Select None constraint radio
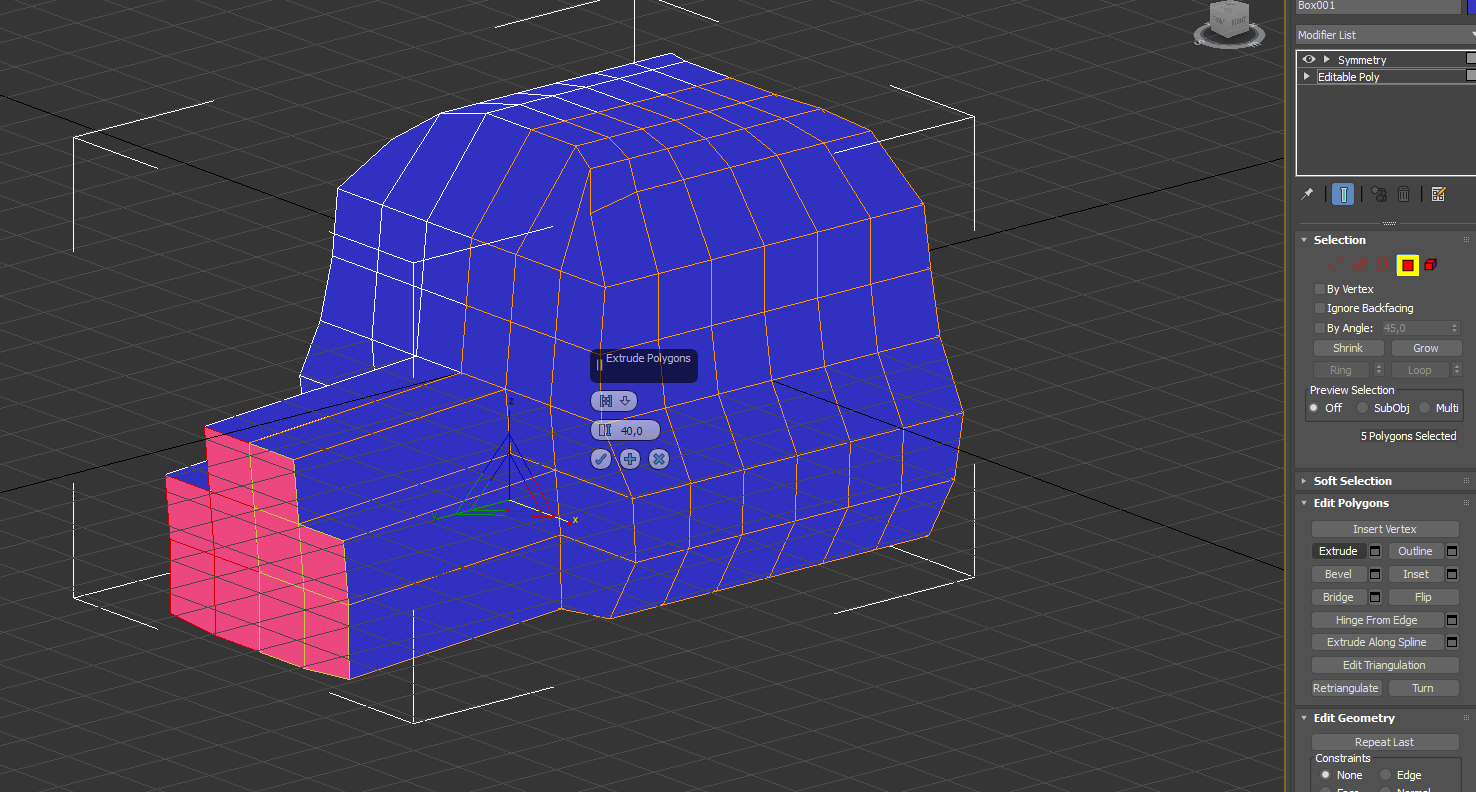Screen dimensions: 1476x792 coord(1326,775)
